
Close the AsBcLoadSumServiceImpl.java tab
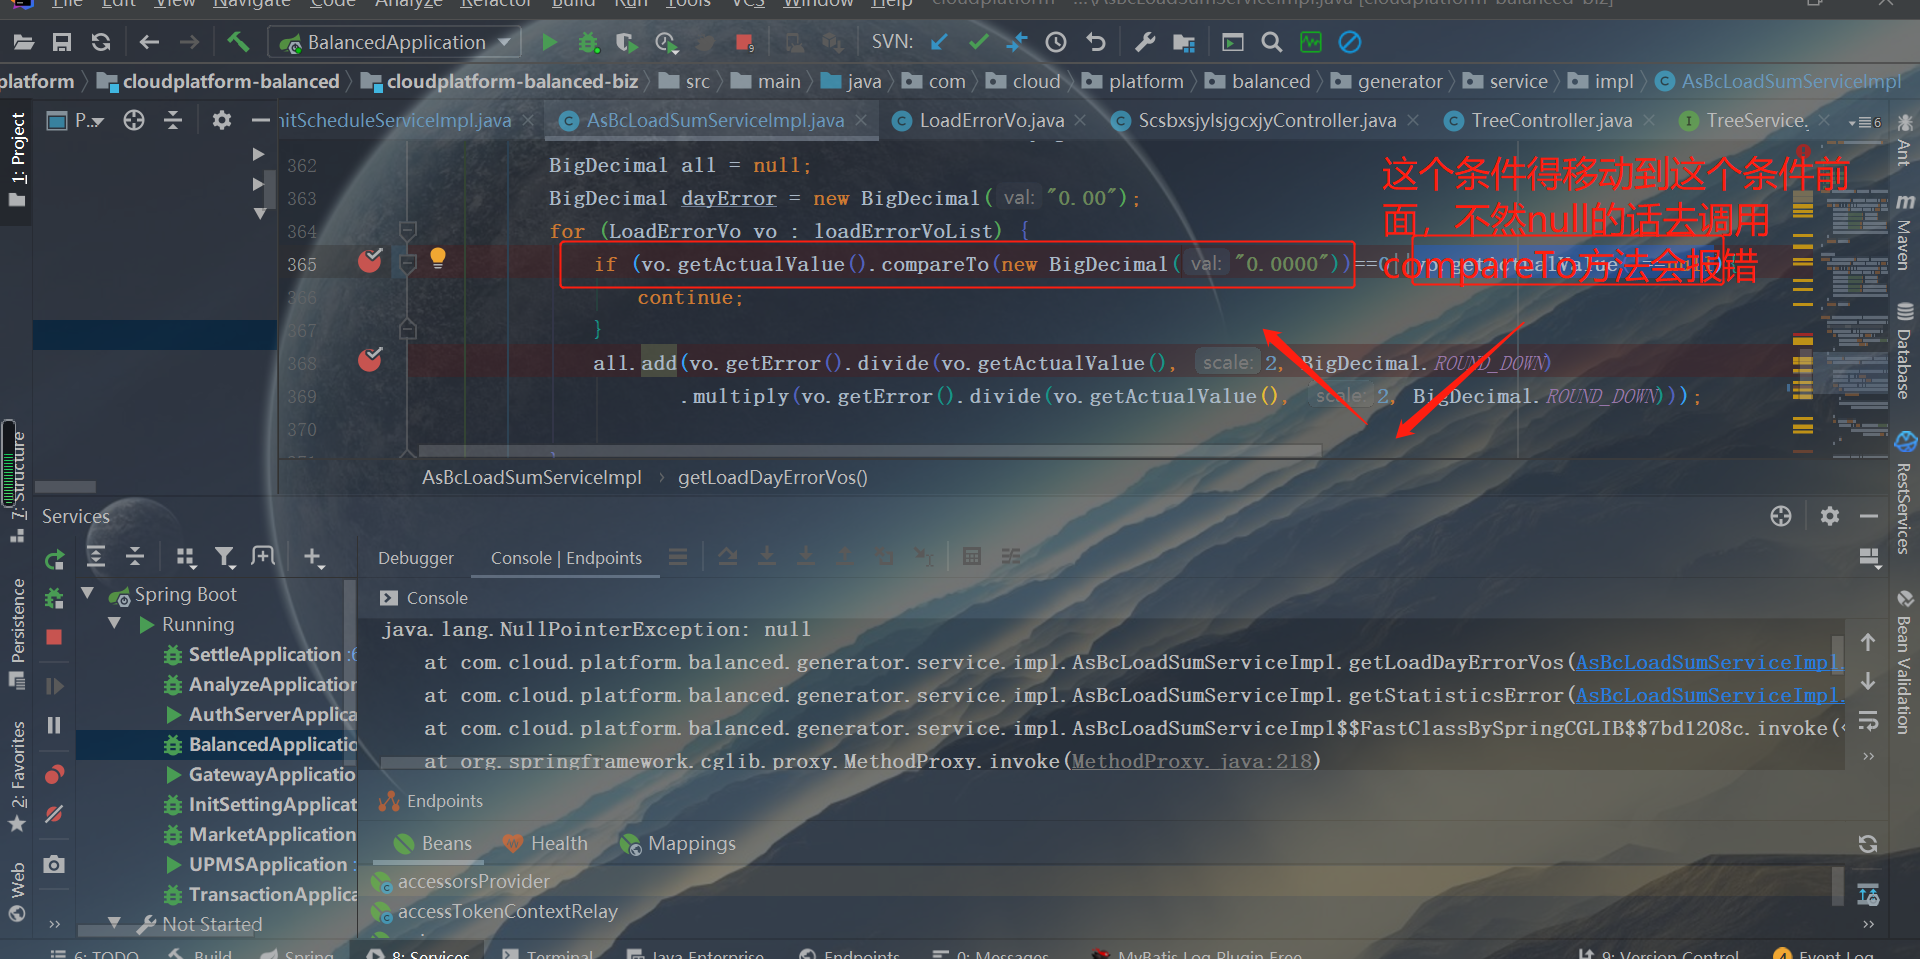click(x=861, y=121)
